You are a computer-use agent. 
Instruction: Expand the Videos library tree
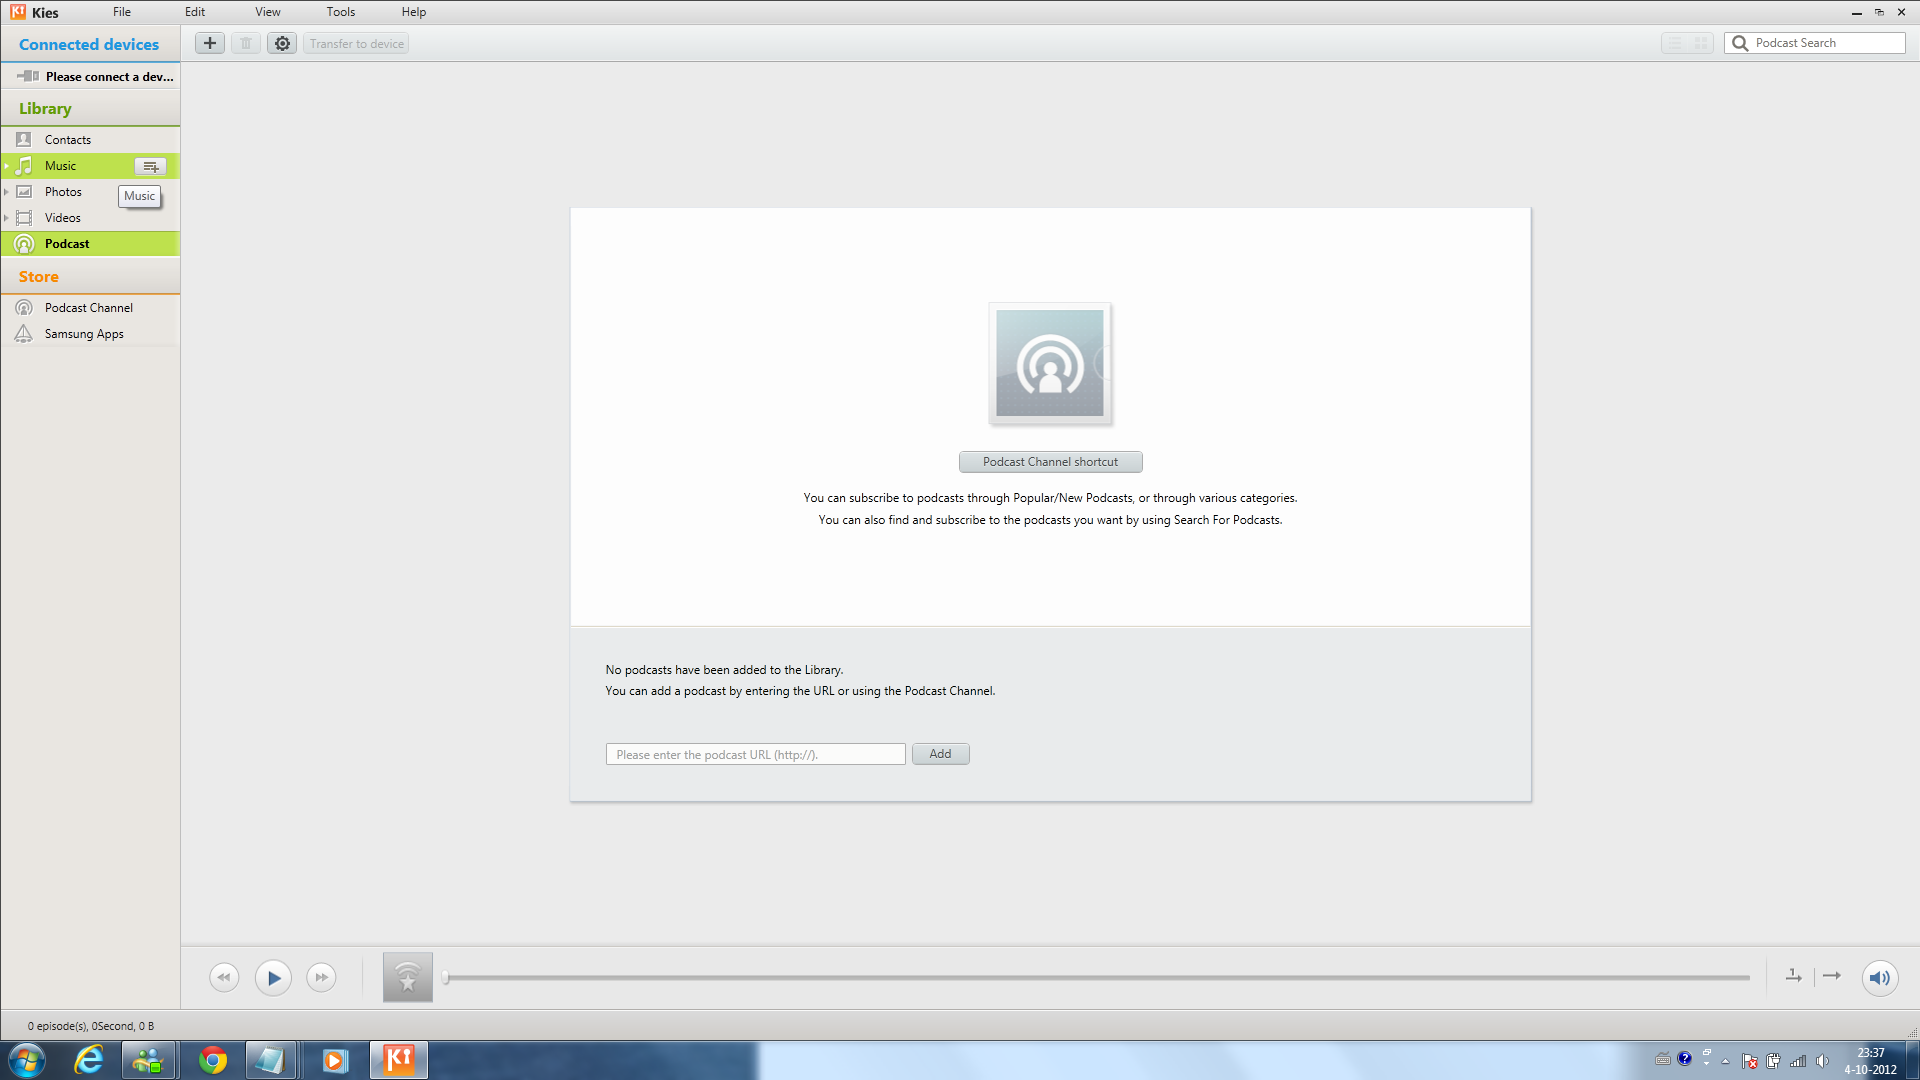7,218
